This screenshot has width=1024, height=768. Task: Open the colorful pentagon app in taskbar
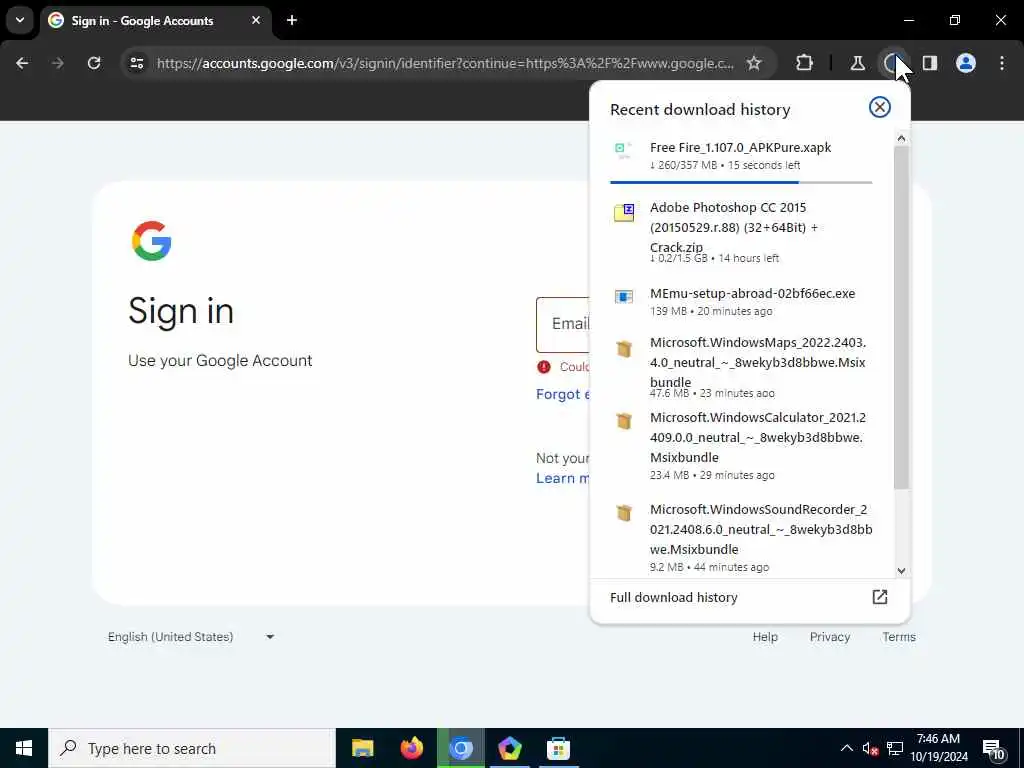click(x=509, y=748)
